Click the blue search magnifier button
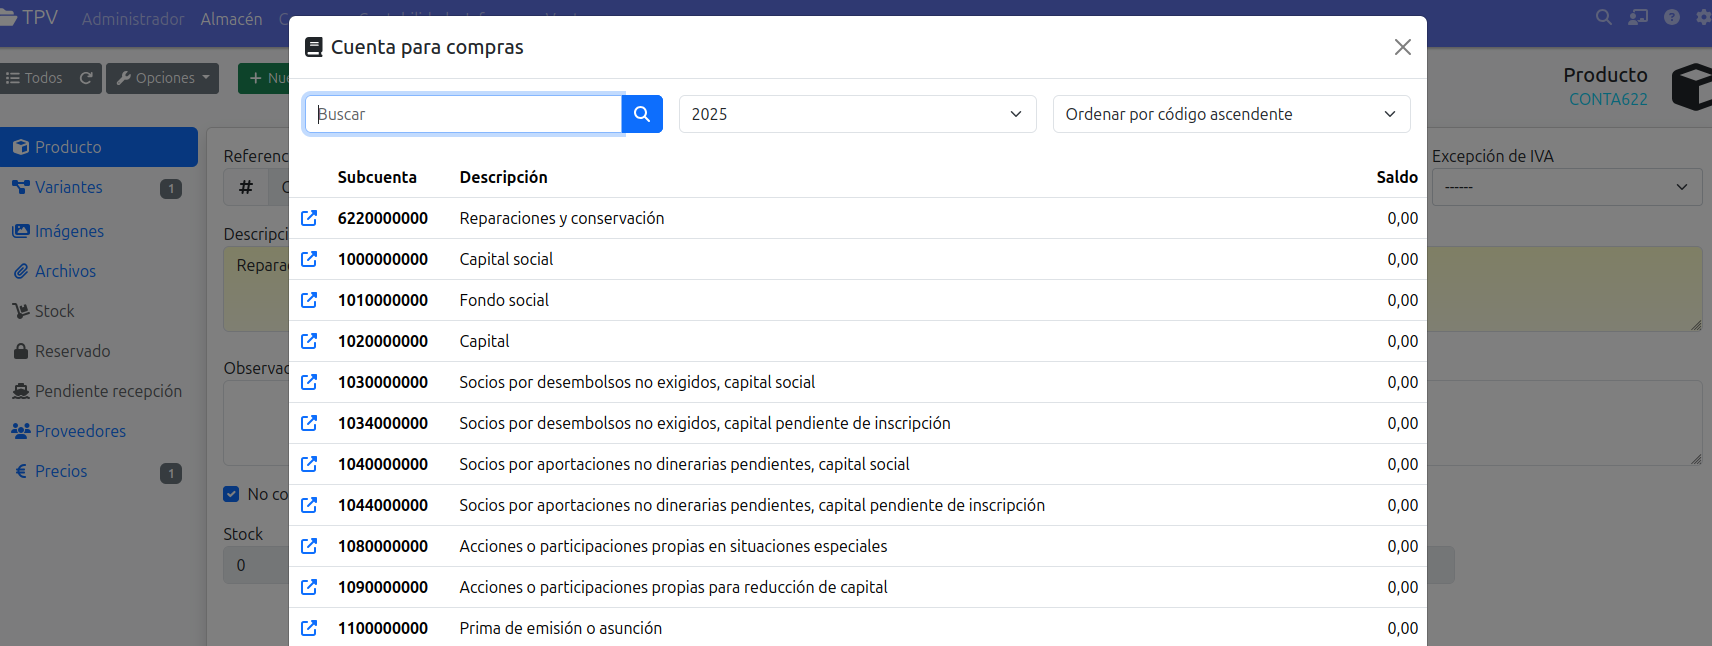 [x=642, y=114]
